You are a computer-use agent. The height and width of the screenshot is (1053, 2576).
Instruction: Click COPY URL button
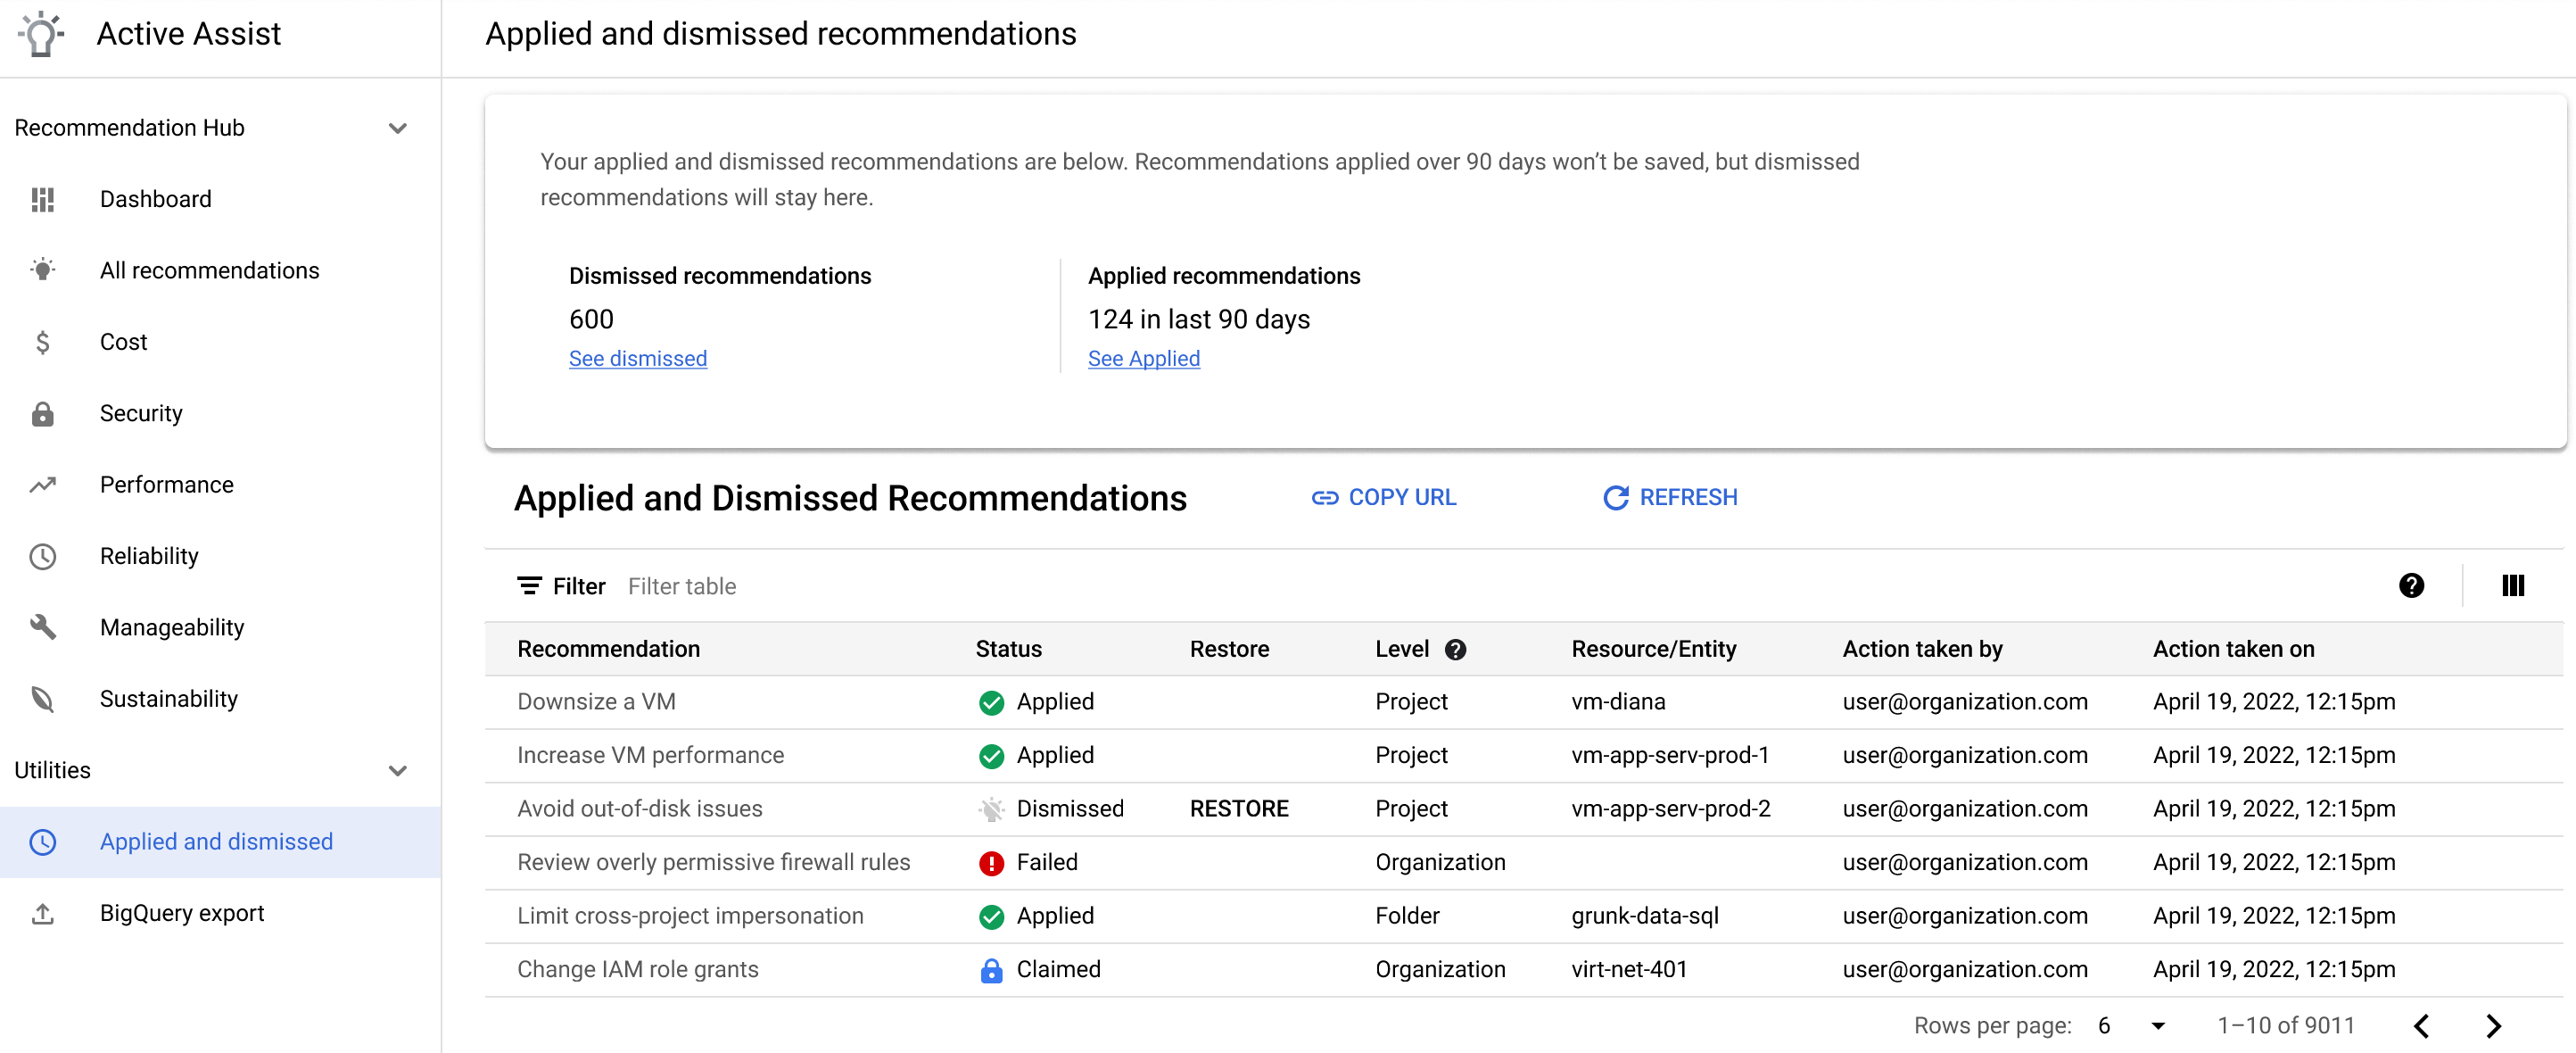1385,496
